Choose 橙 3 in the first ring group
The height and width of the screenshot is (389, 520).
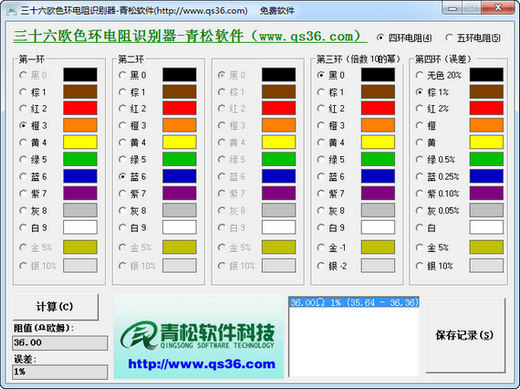tap(33, 126)
